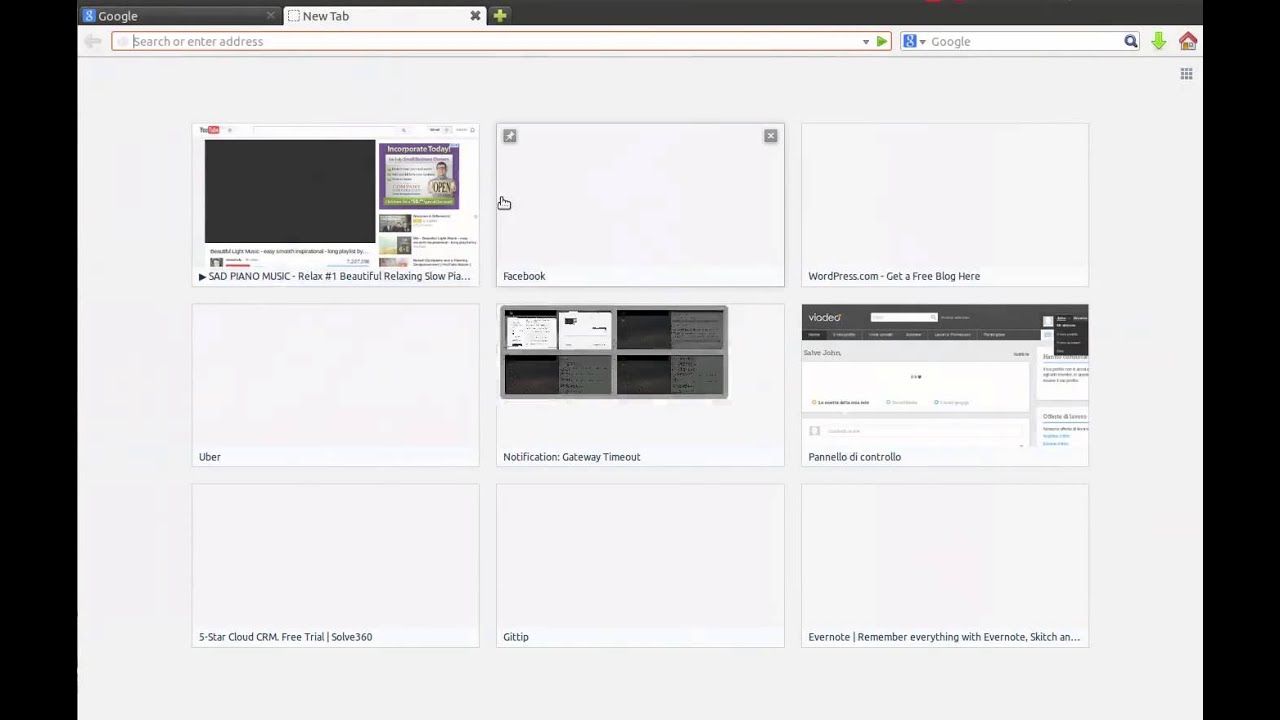
Task: Open the Downloads green arrow icon
Action: (x=1158, y=41)
